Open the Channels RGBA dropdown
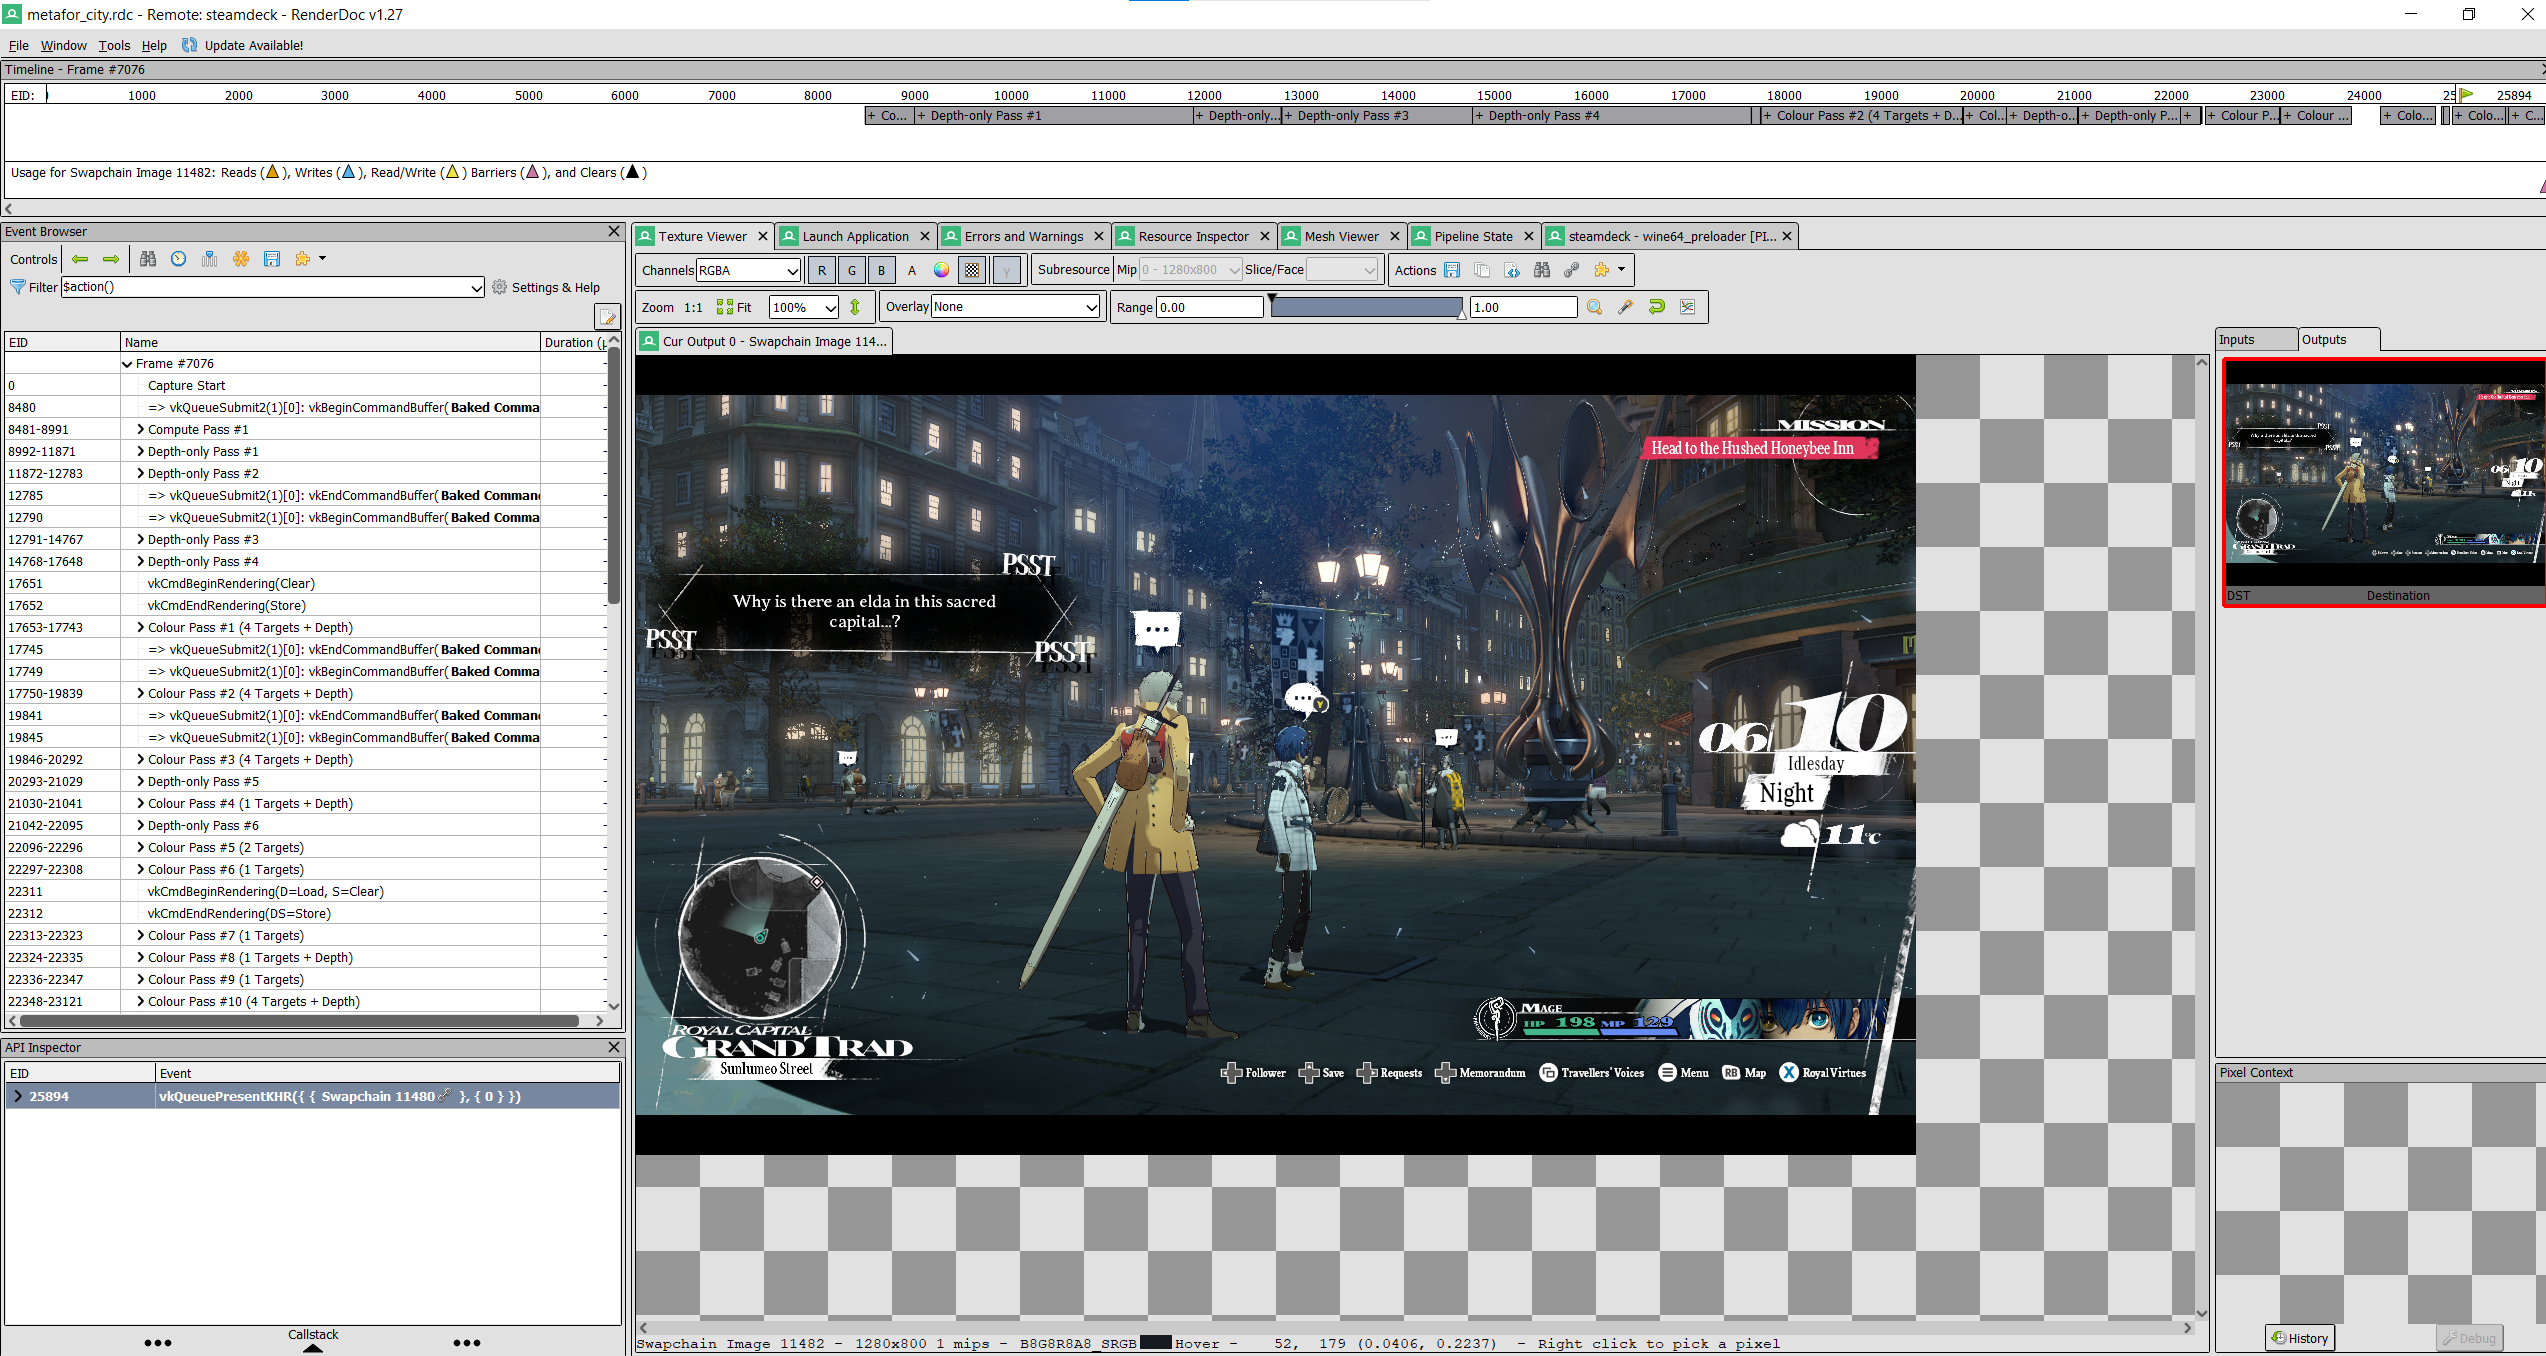 pyautogui.click(x=748, y=270)
